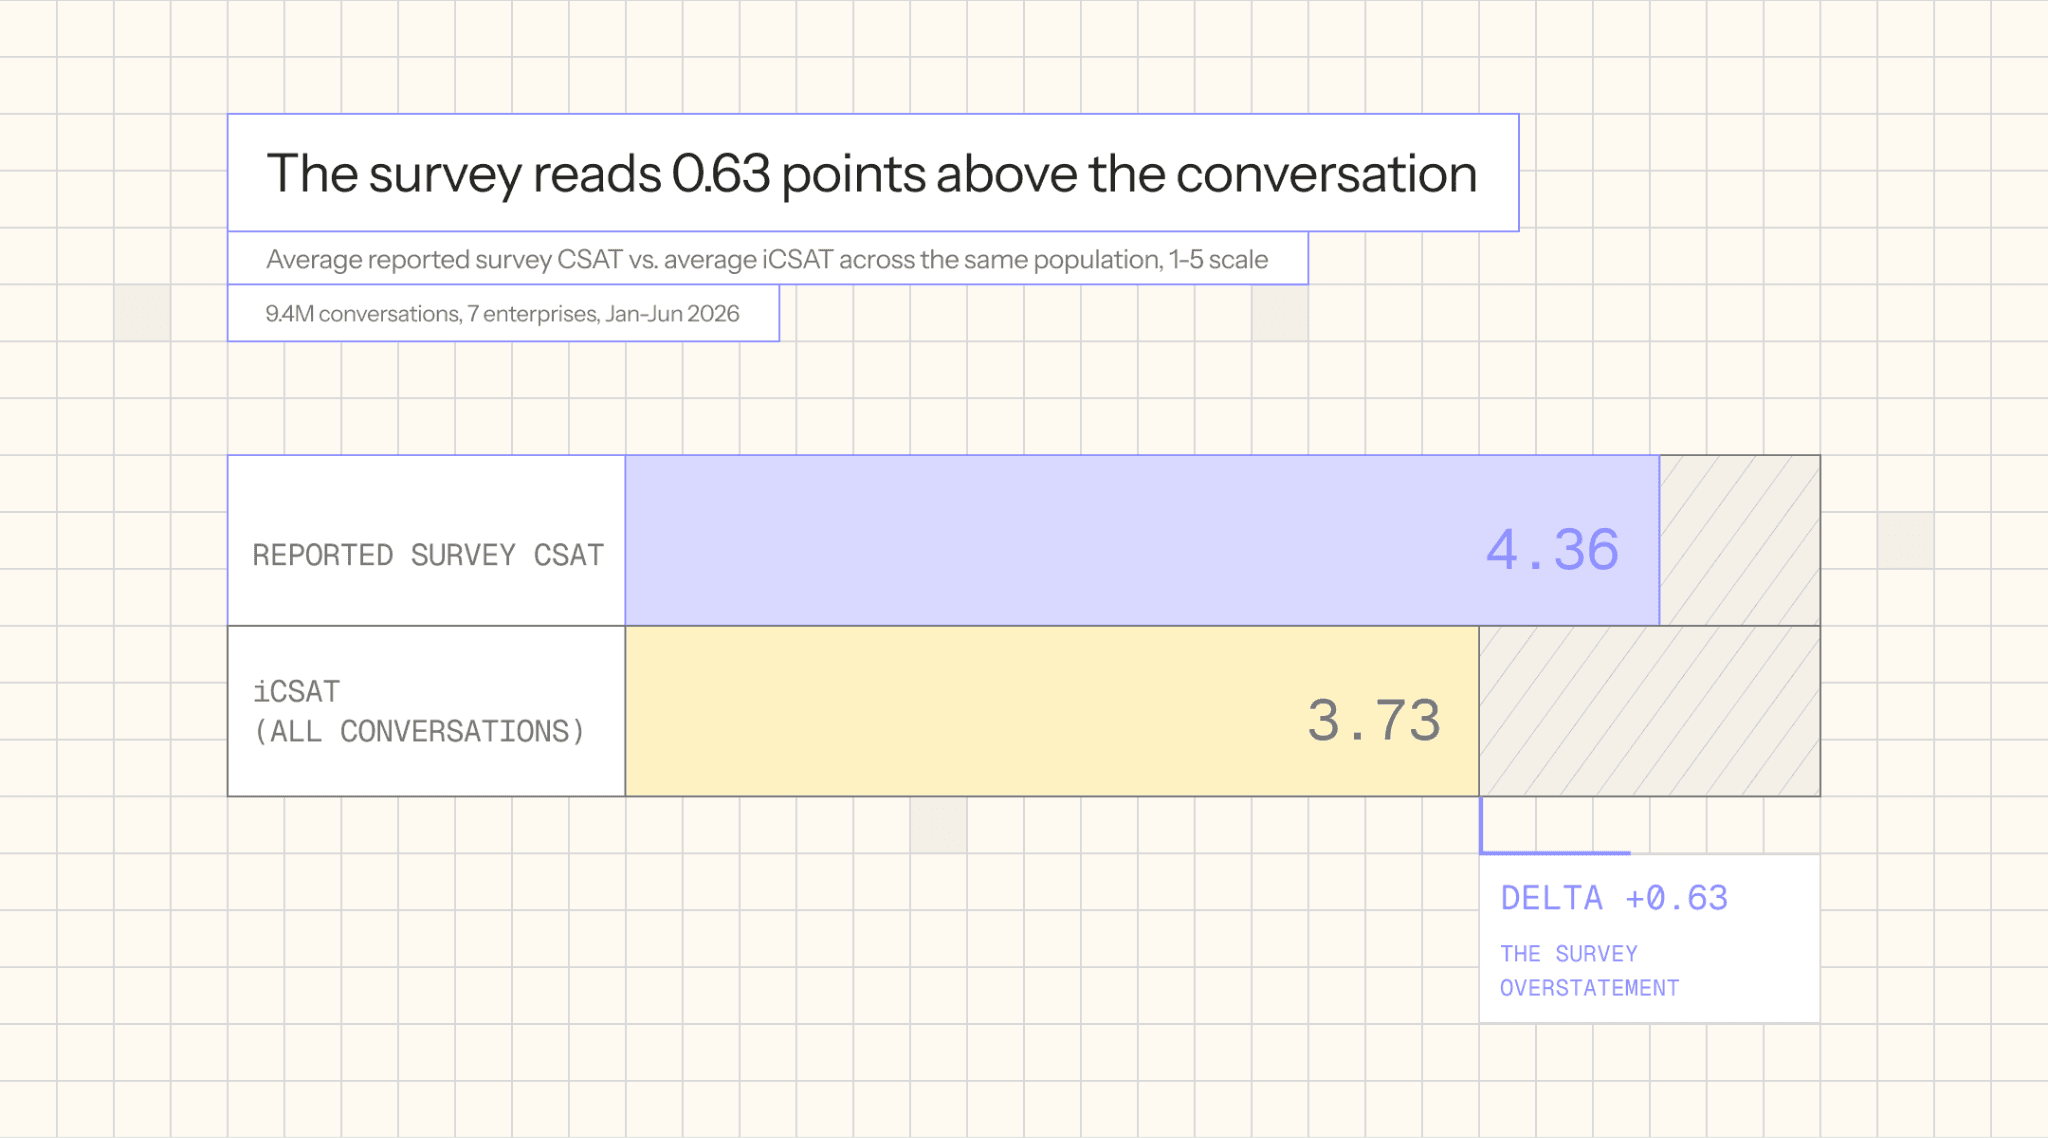Click the shaded grid square right of subtitle
The height and width of the screenshot is (1138, 2048).
point(1280,313)
